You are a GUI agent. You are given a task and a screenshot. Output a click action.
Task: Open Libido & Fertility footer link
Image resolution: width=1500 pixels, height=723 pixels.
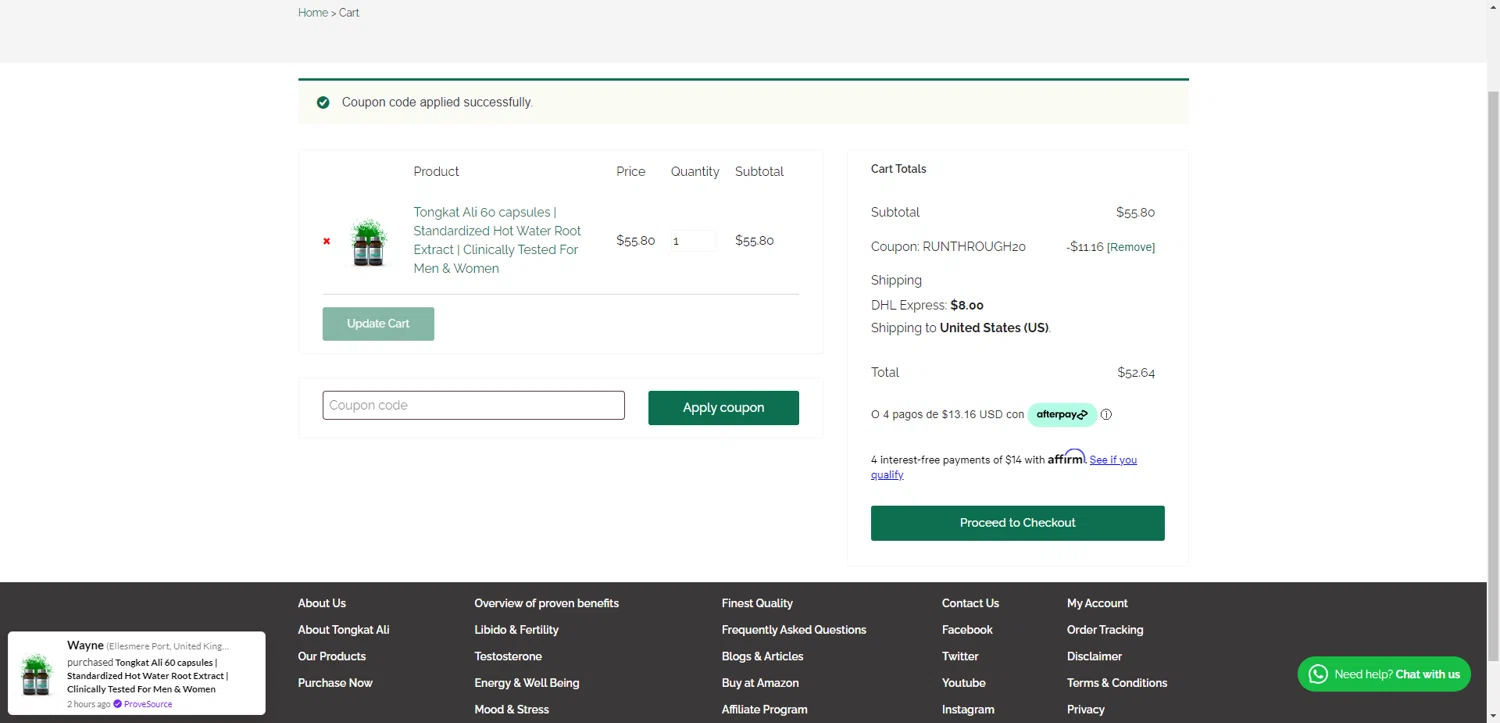(516, 630)
